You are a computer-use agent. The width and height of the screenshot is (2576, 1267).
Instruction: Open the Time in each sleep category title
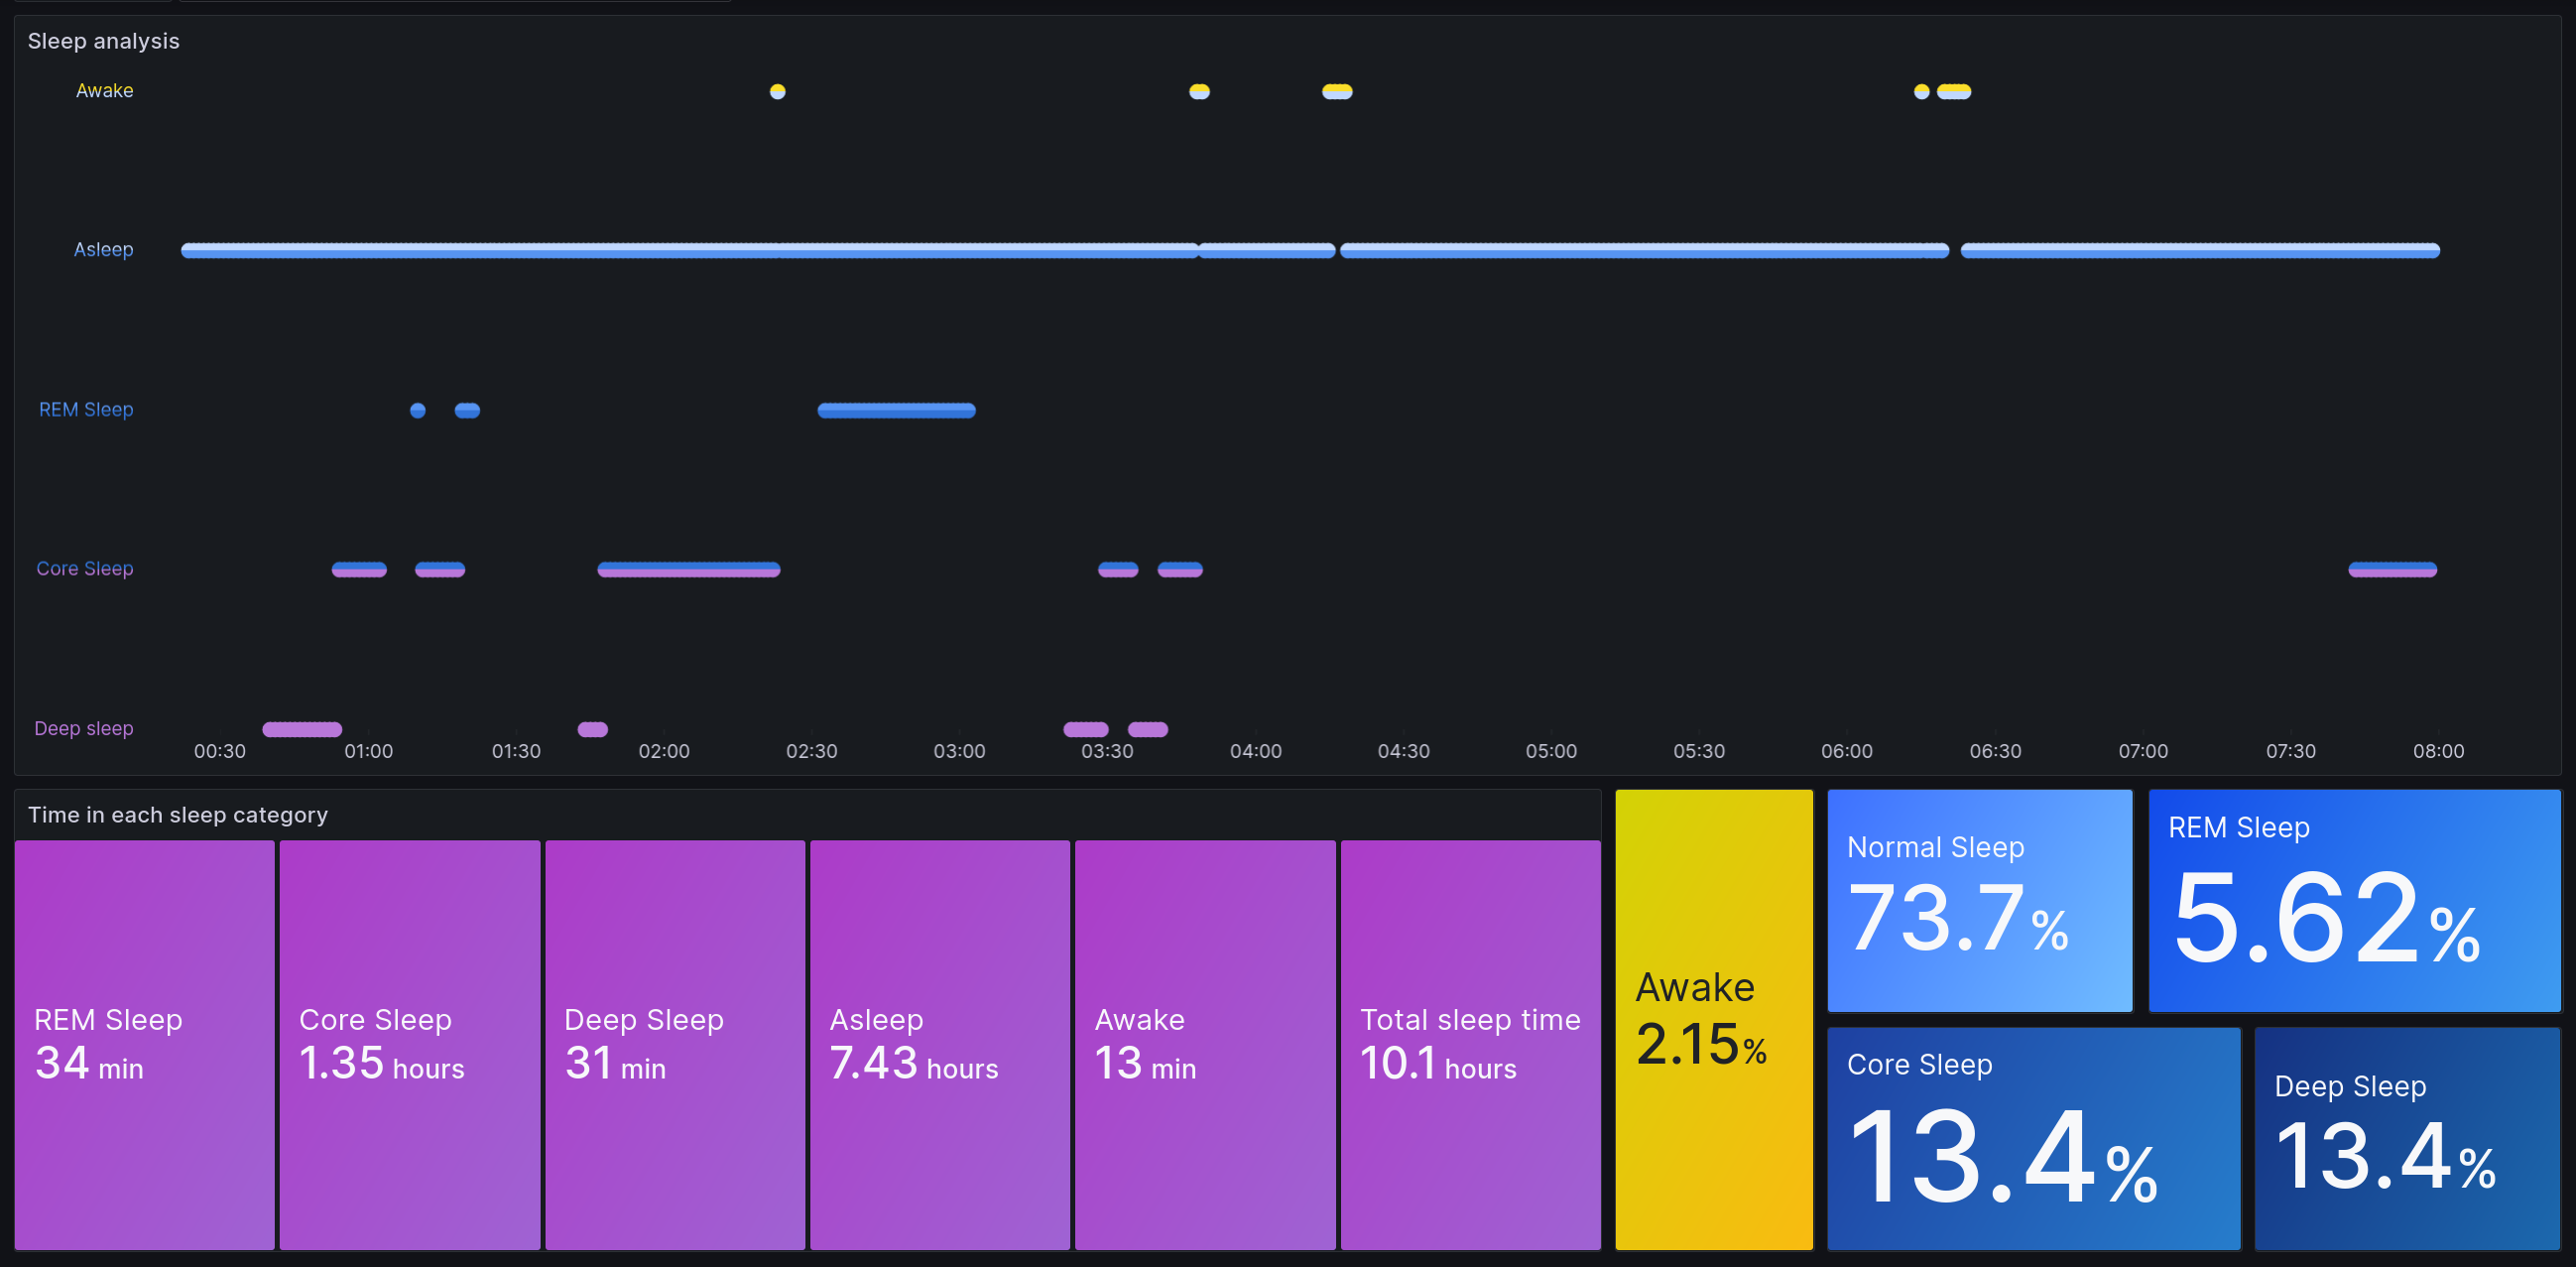[x=177, y=815]
